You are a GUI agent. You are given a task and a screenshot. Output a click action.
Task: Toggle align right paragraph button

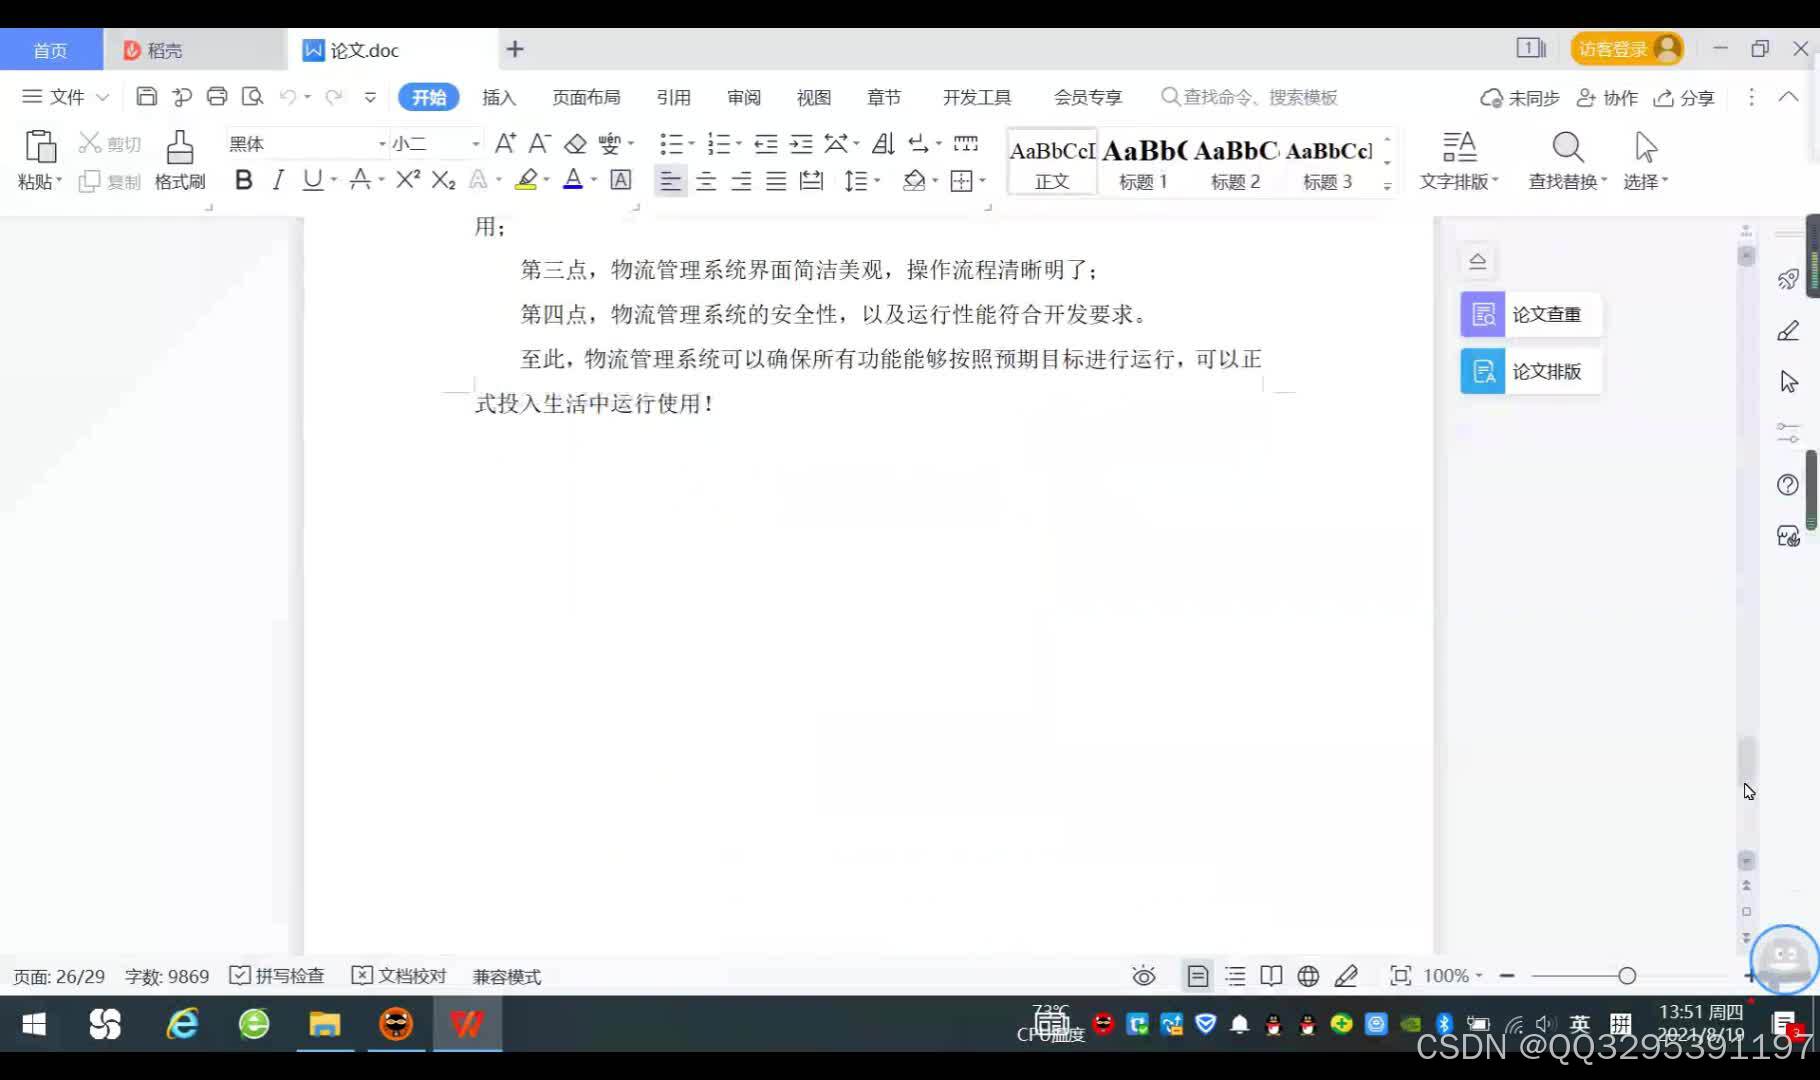(741, 181)
